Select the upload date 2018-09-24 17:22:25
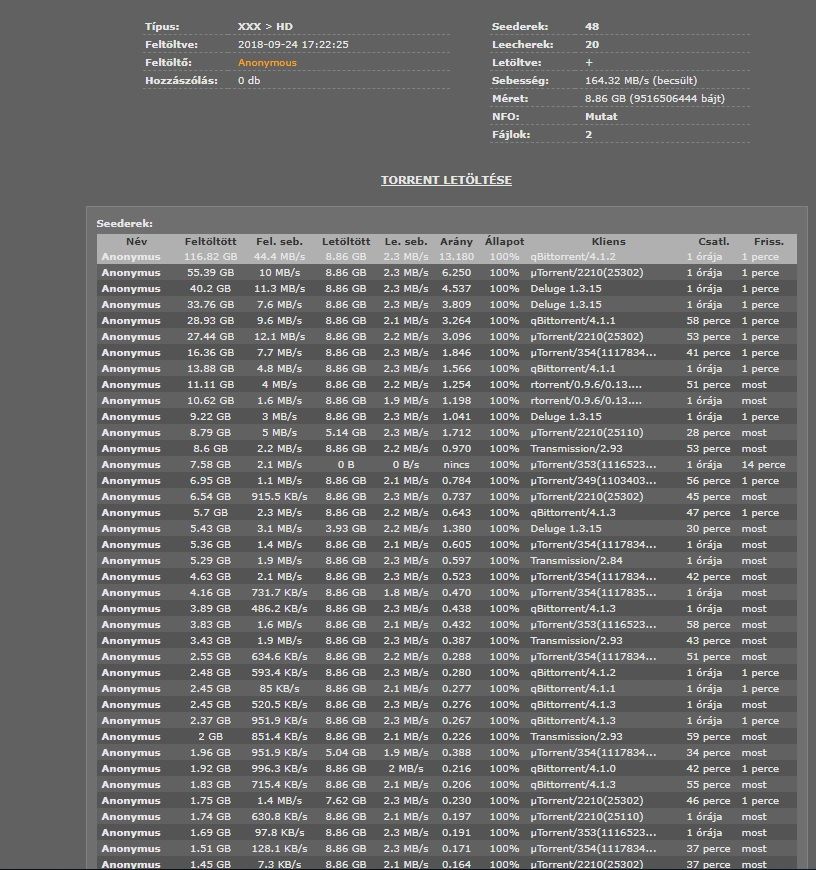816x870 pixels. (x=293, y=44)
